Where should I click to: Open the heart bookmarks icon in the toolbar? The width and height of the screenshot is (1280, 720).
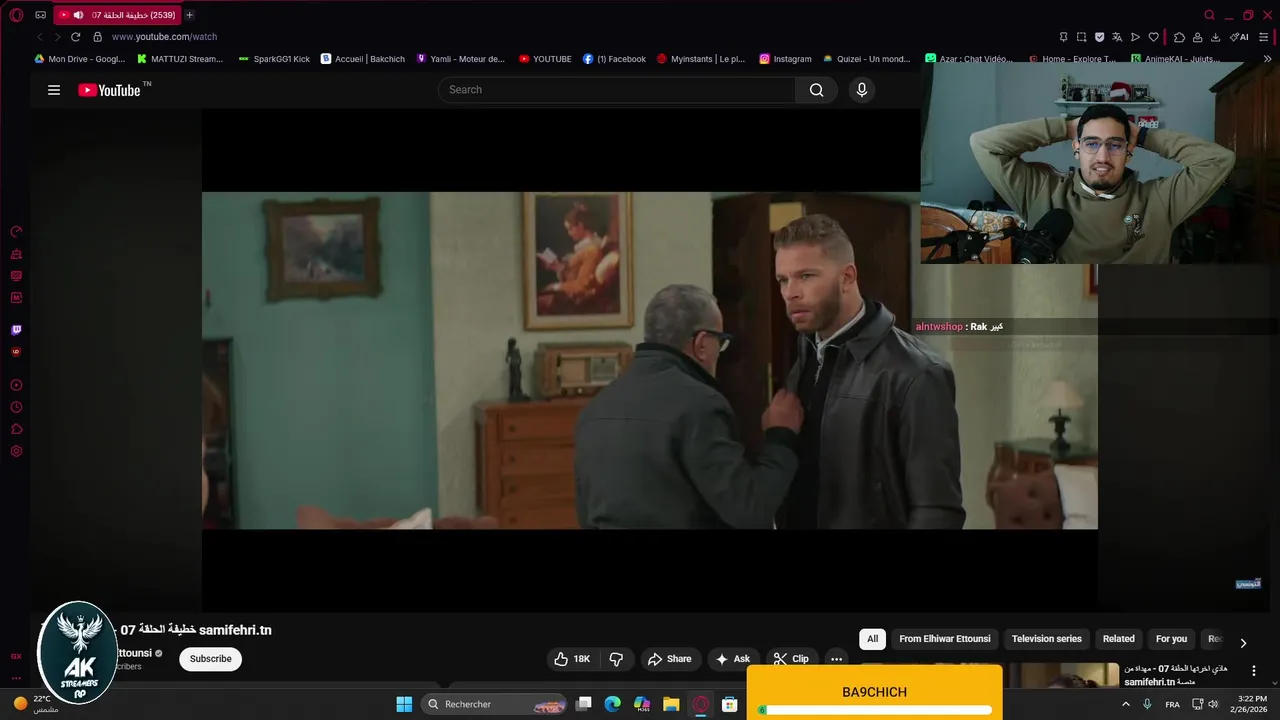[1153, 37]
